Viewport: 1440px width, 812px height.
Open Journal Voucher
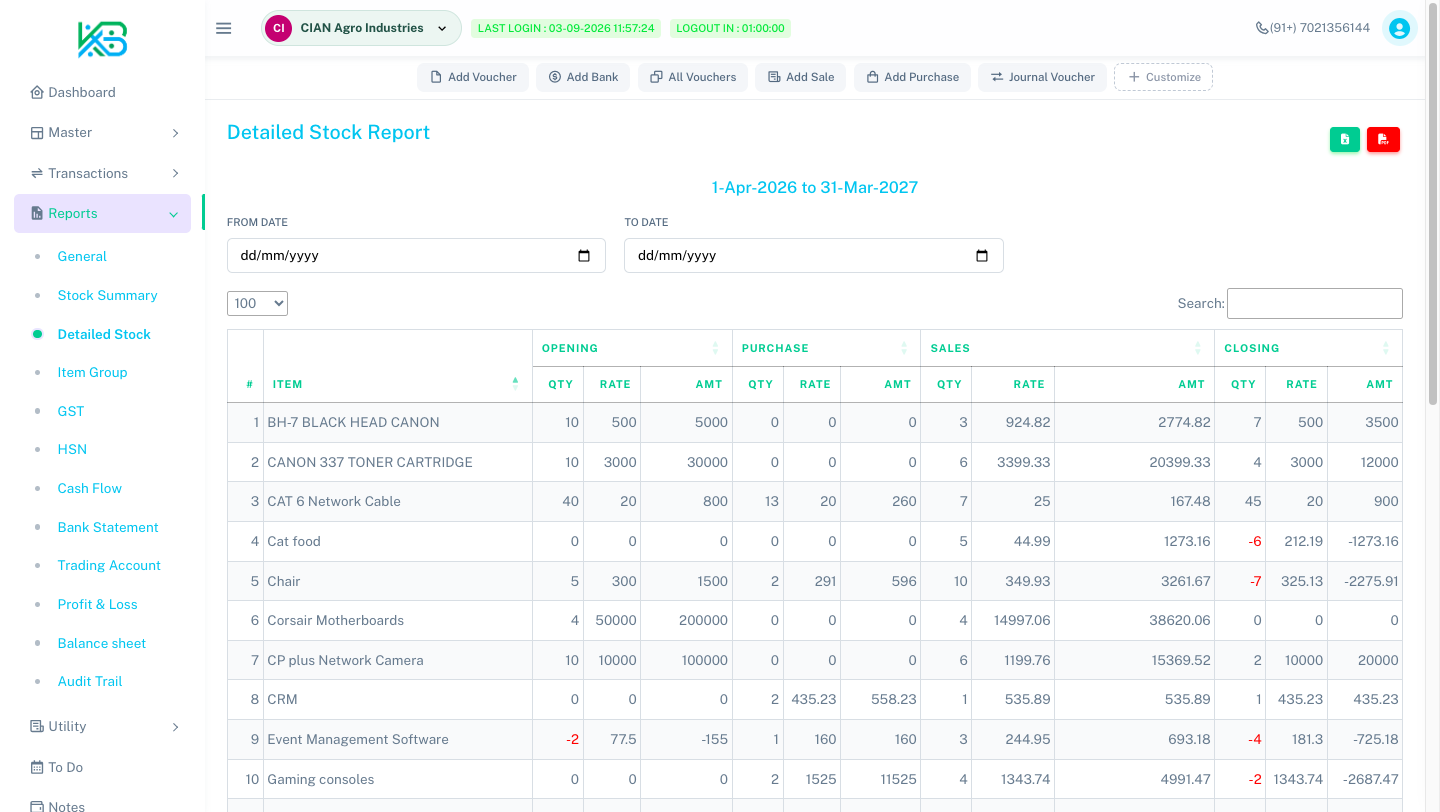(1042, 77)
